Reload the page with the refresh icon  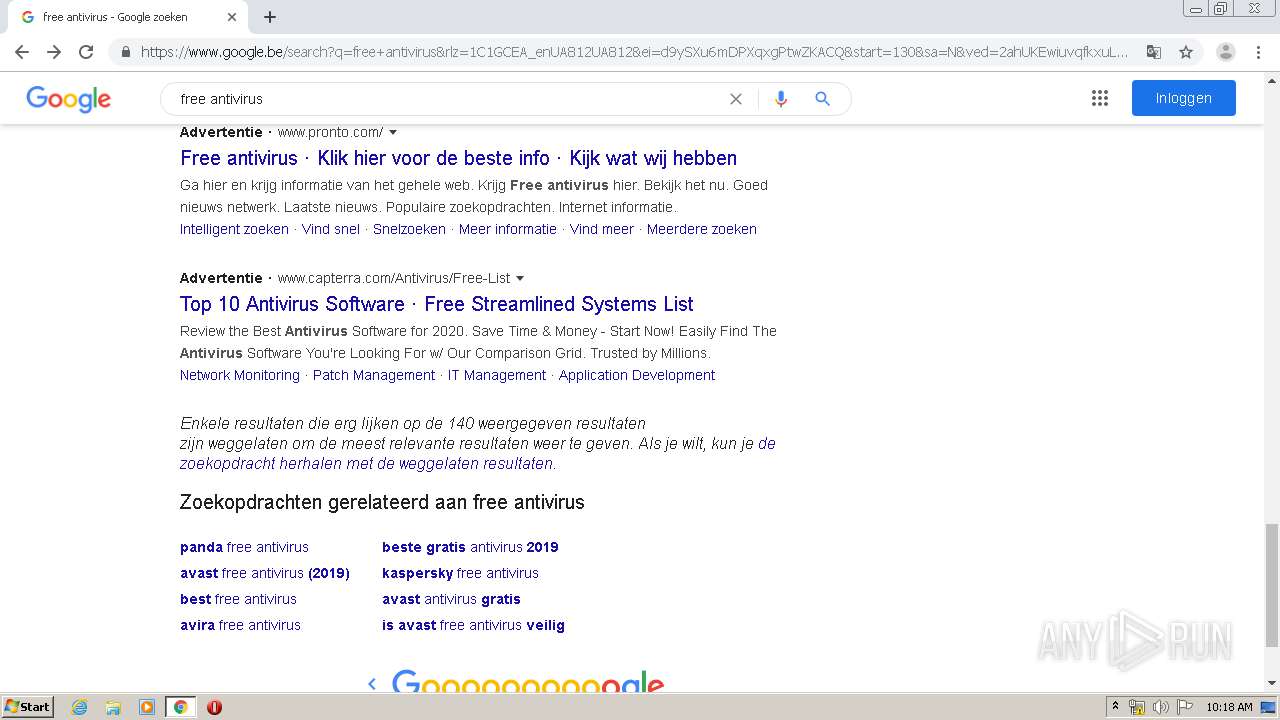pyautogui.click(x=86, y=52)
